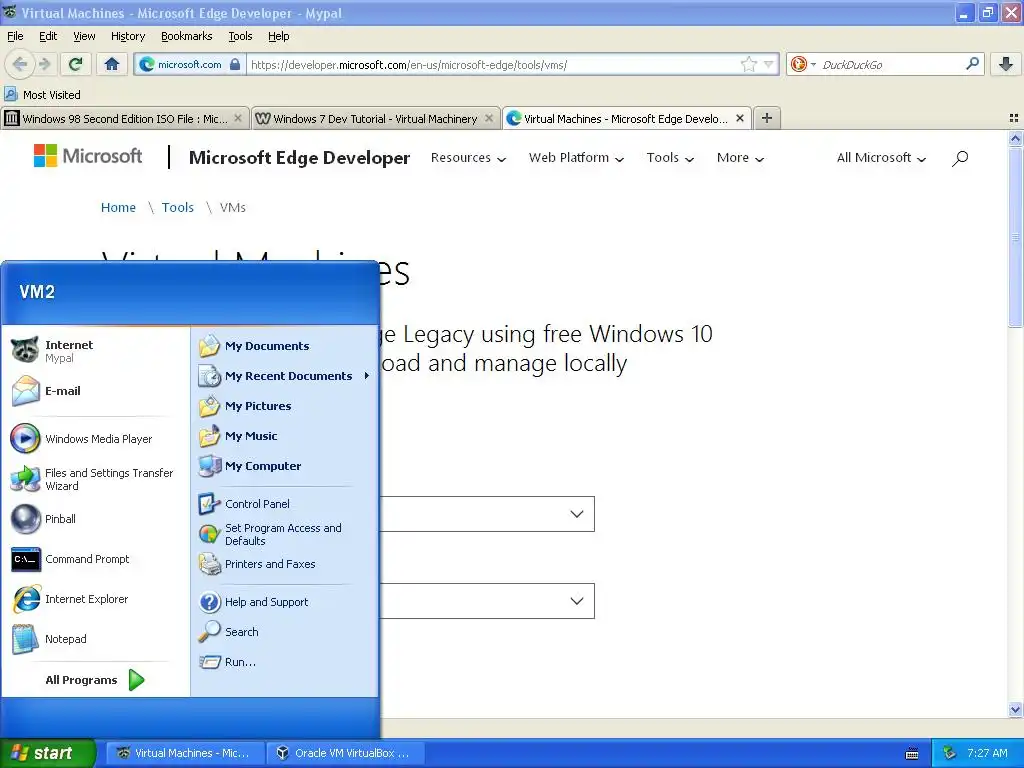The image size is (1024, 768).
Task: Open Notepad from the Start menu
Action: [95, 639]
